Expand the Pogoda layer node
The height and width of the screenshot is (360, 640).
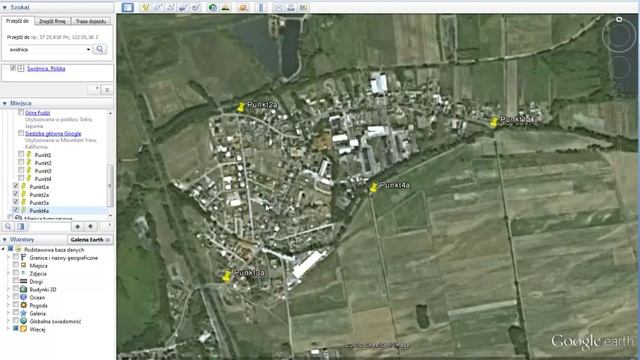tap(9, 305)
